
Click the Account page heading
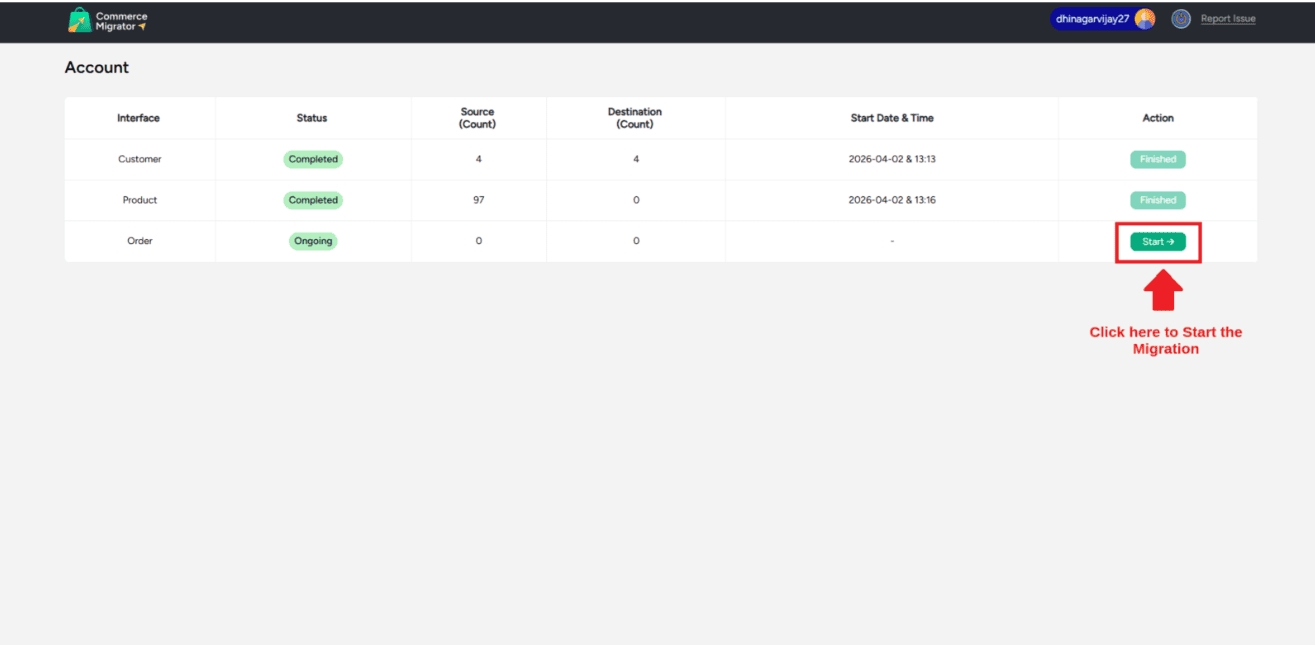[97, 68]
